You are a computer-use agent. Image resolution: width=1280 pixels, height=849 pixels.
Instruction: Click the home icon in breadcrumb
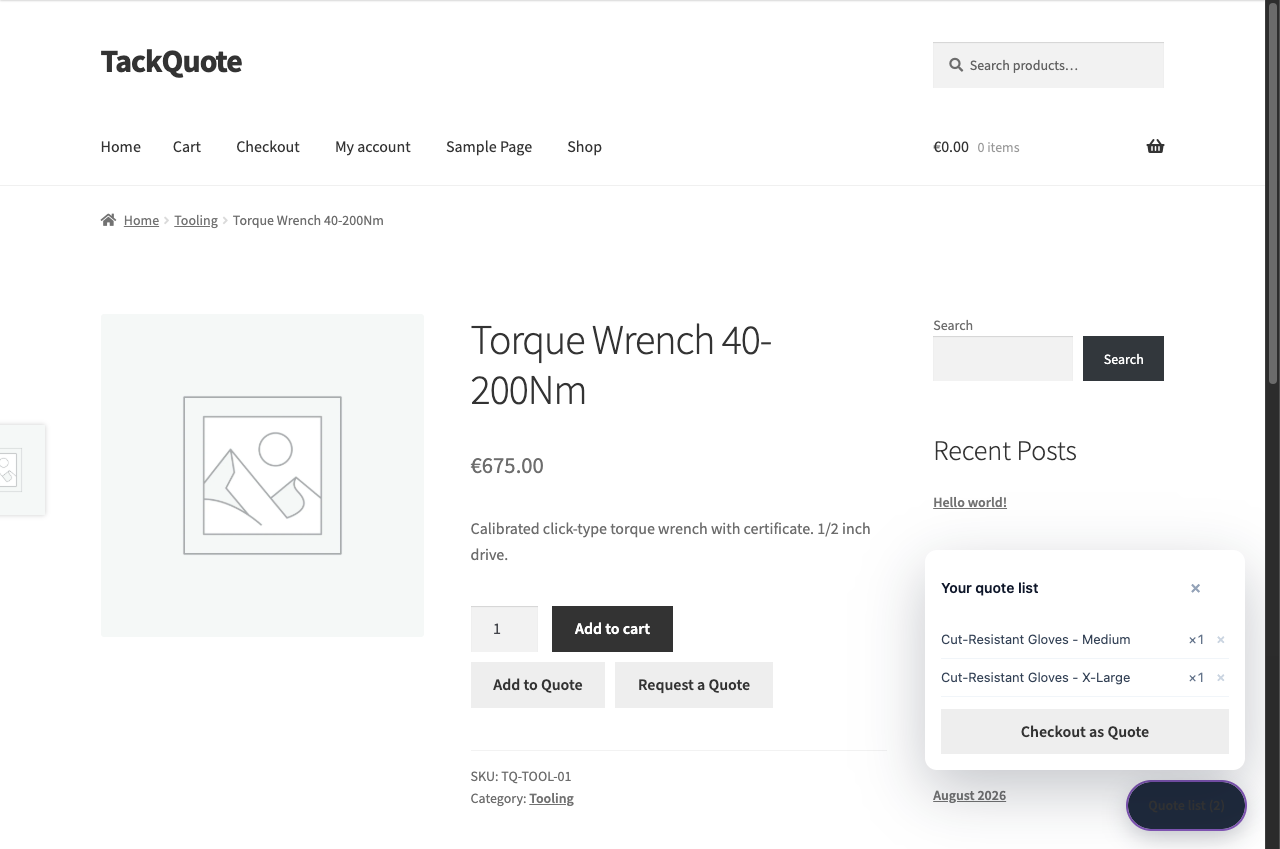[108, 220]
